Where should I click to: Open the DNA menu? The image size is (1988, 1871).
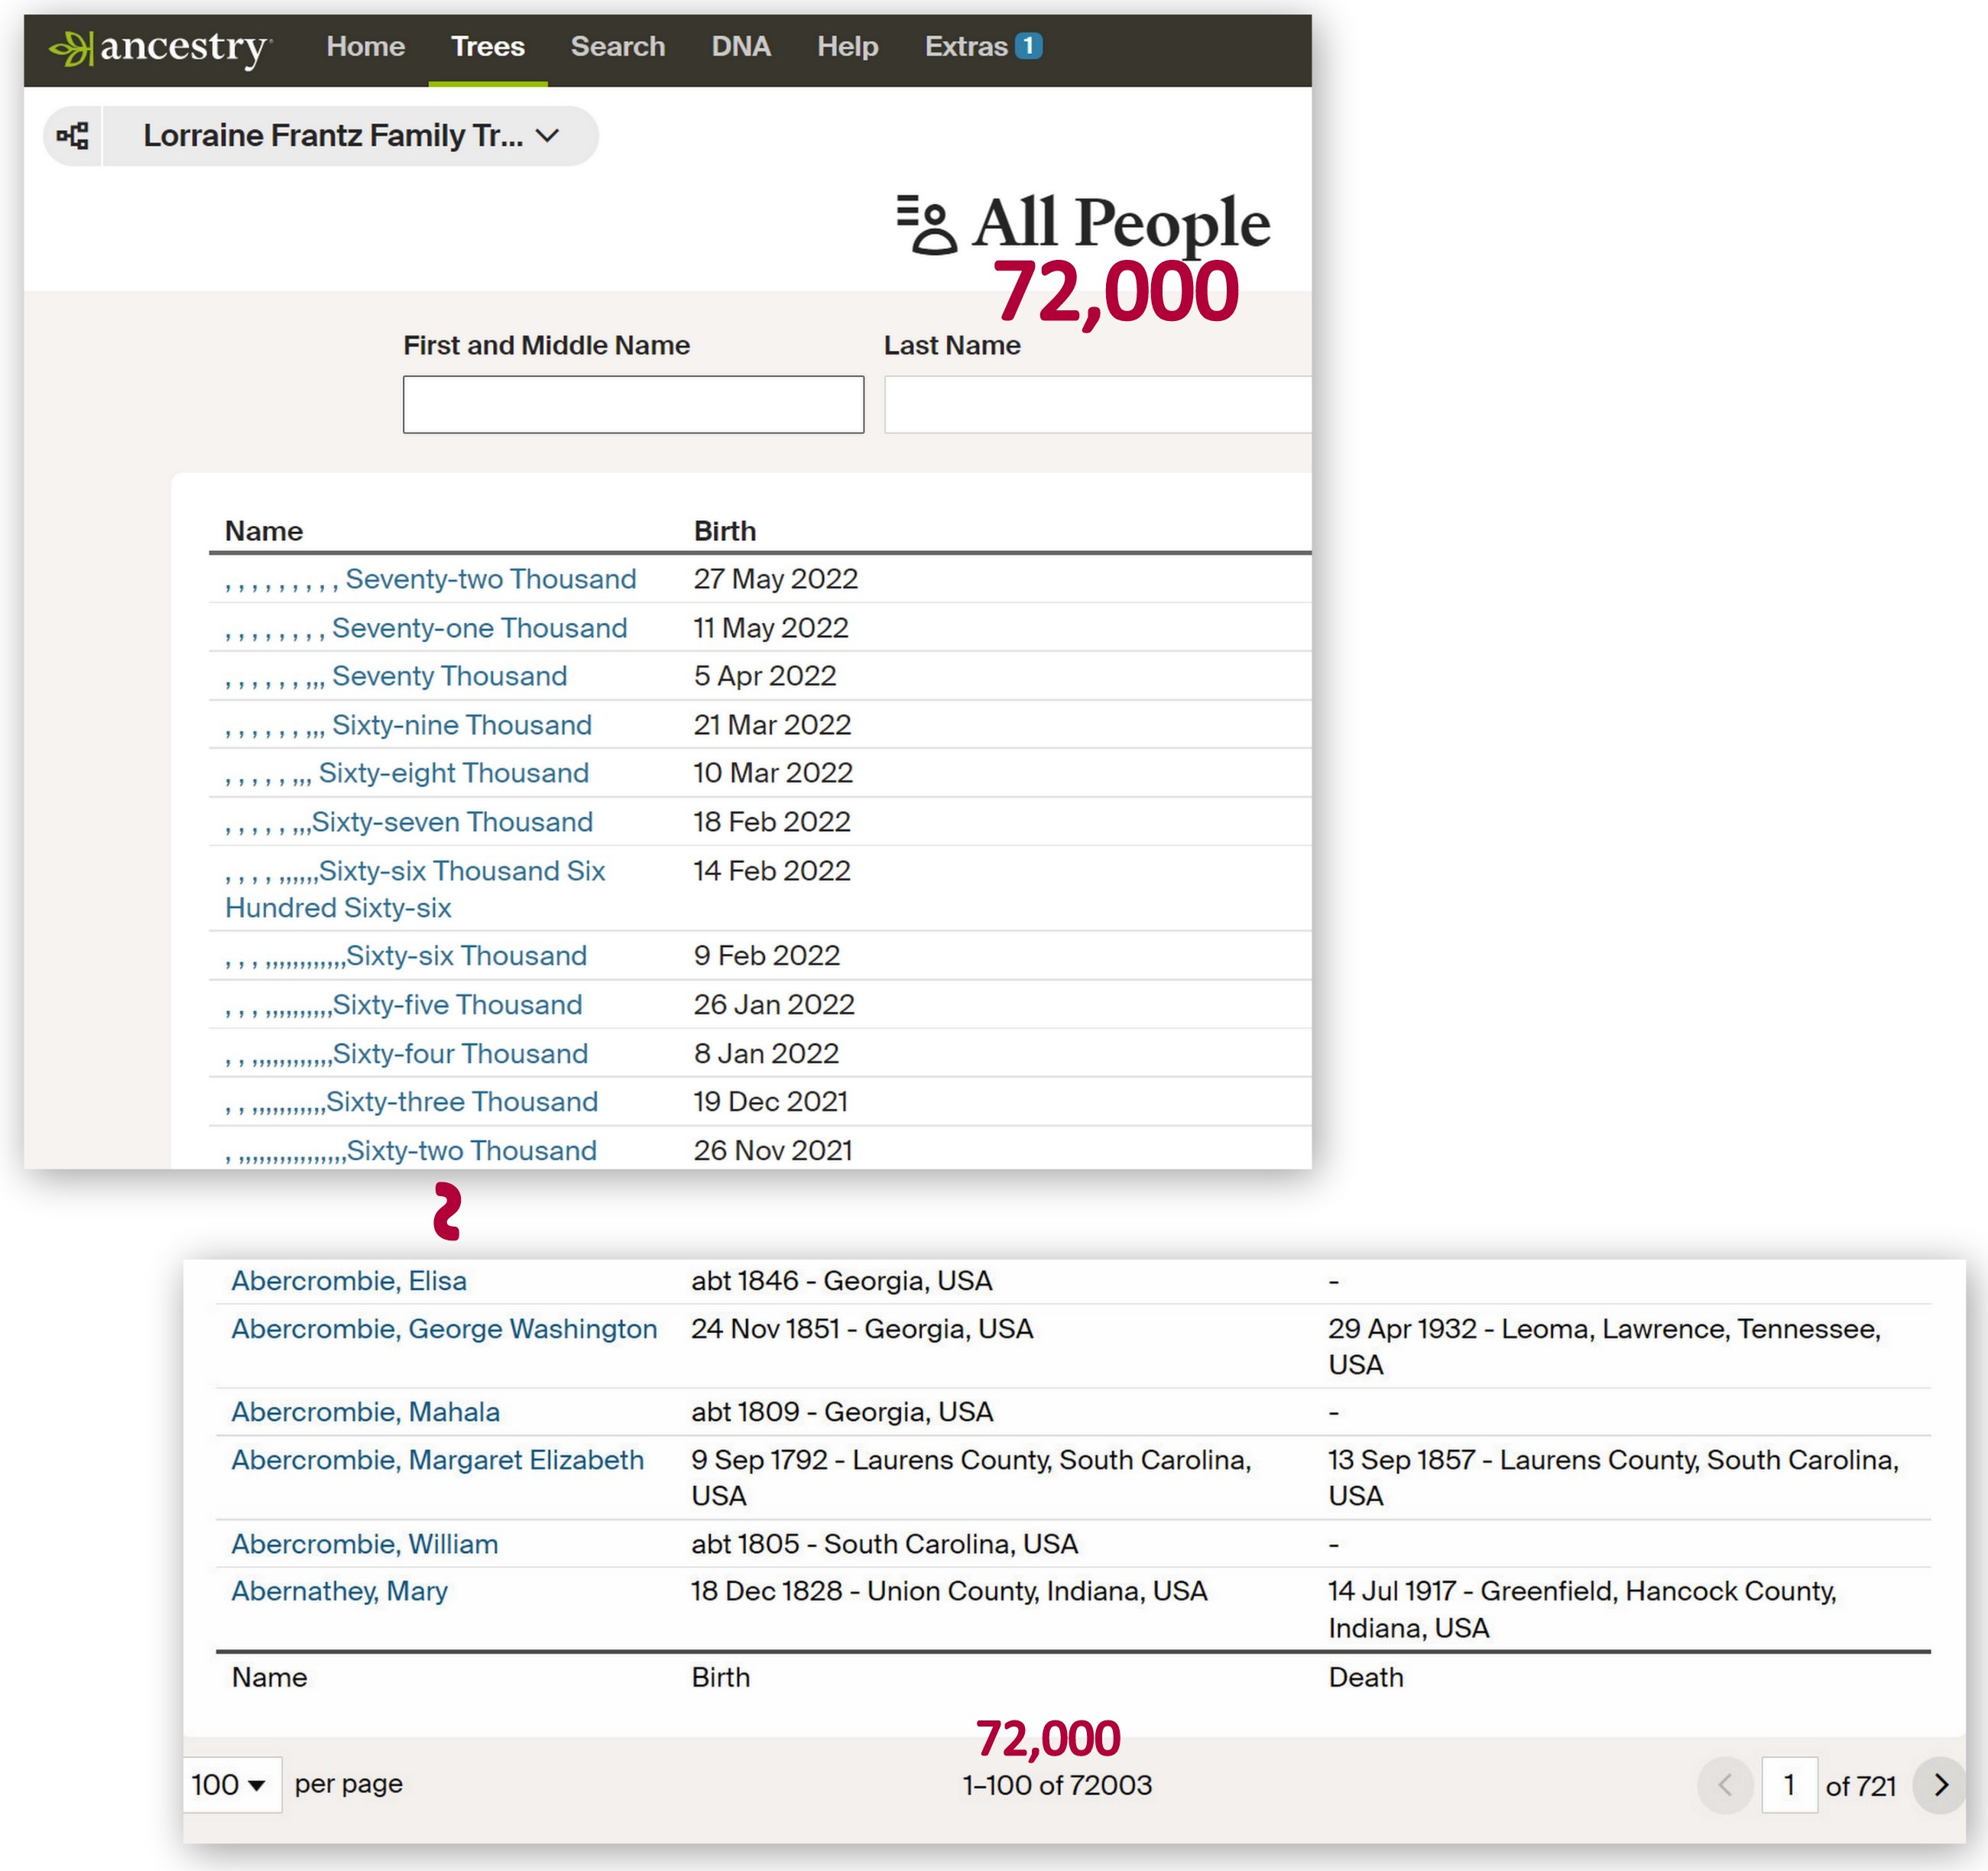tap(740, 47)
